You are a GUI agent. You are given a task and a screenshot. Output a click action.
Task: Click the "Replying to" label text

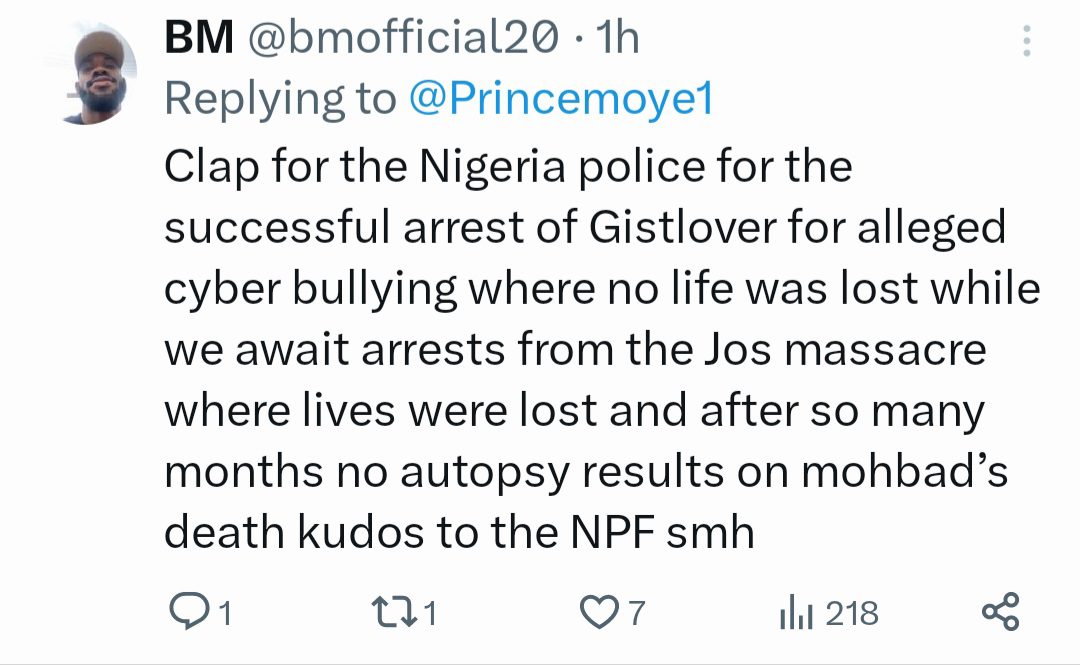280,98
